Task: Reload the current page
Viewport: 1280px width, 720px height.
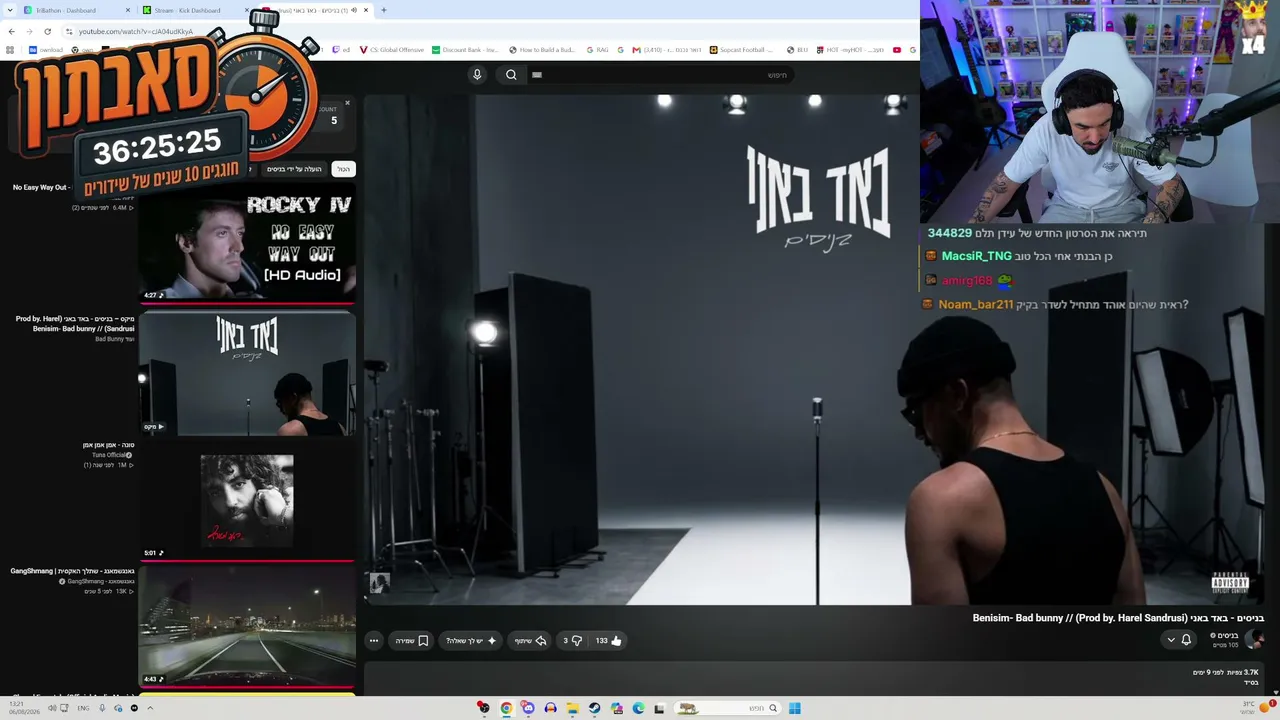Action: tap(47, 31)
